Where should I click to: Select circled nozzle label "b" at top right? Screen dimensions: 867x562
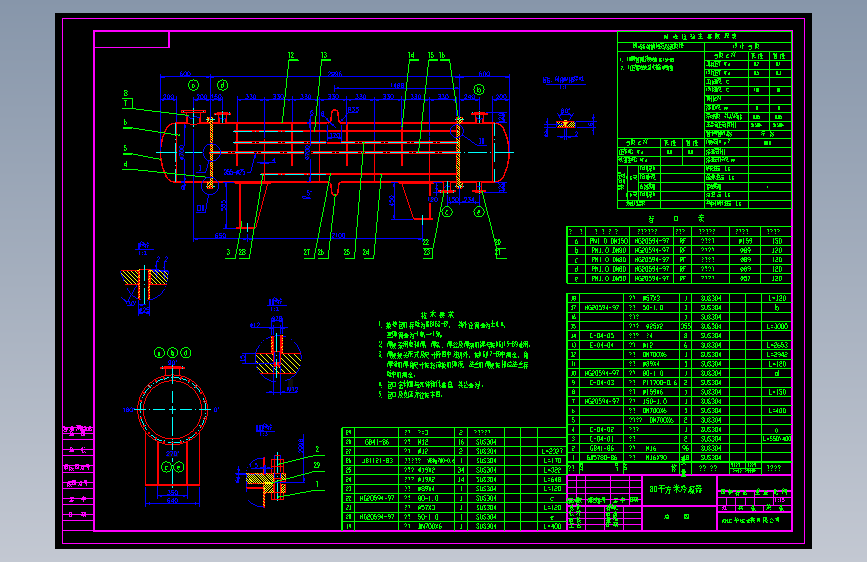point(479,90)
